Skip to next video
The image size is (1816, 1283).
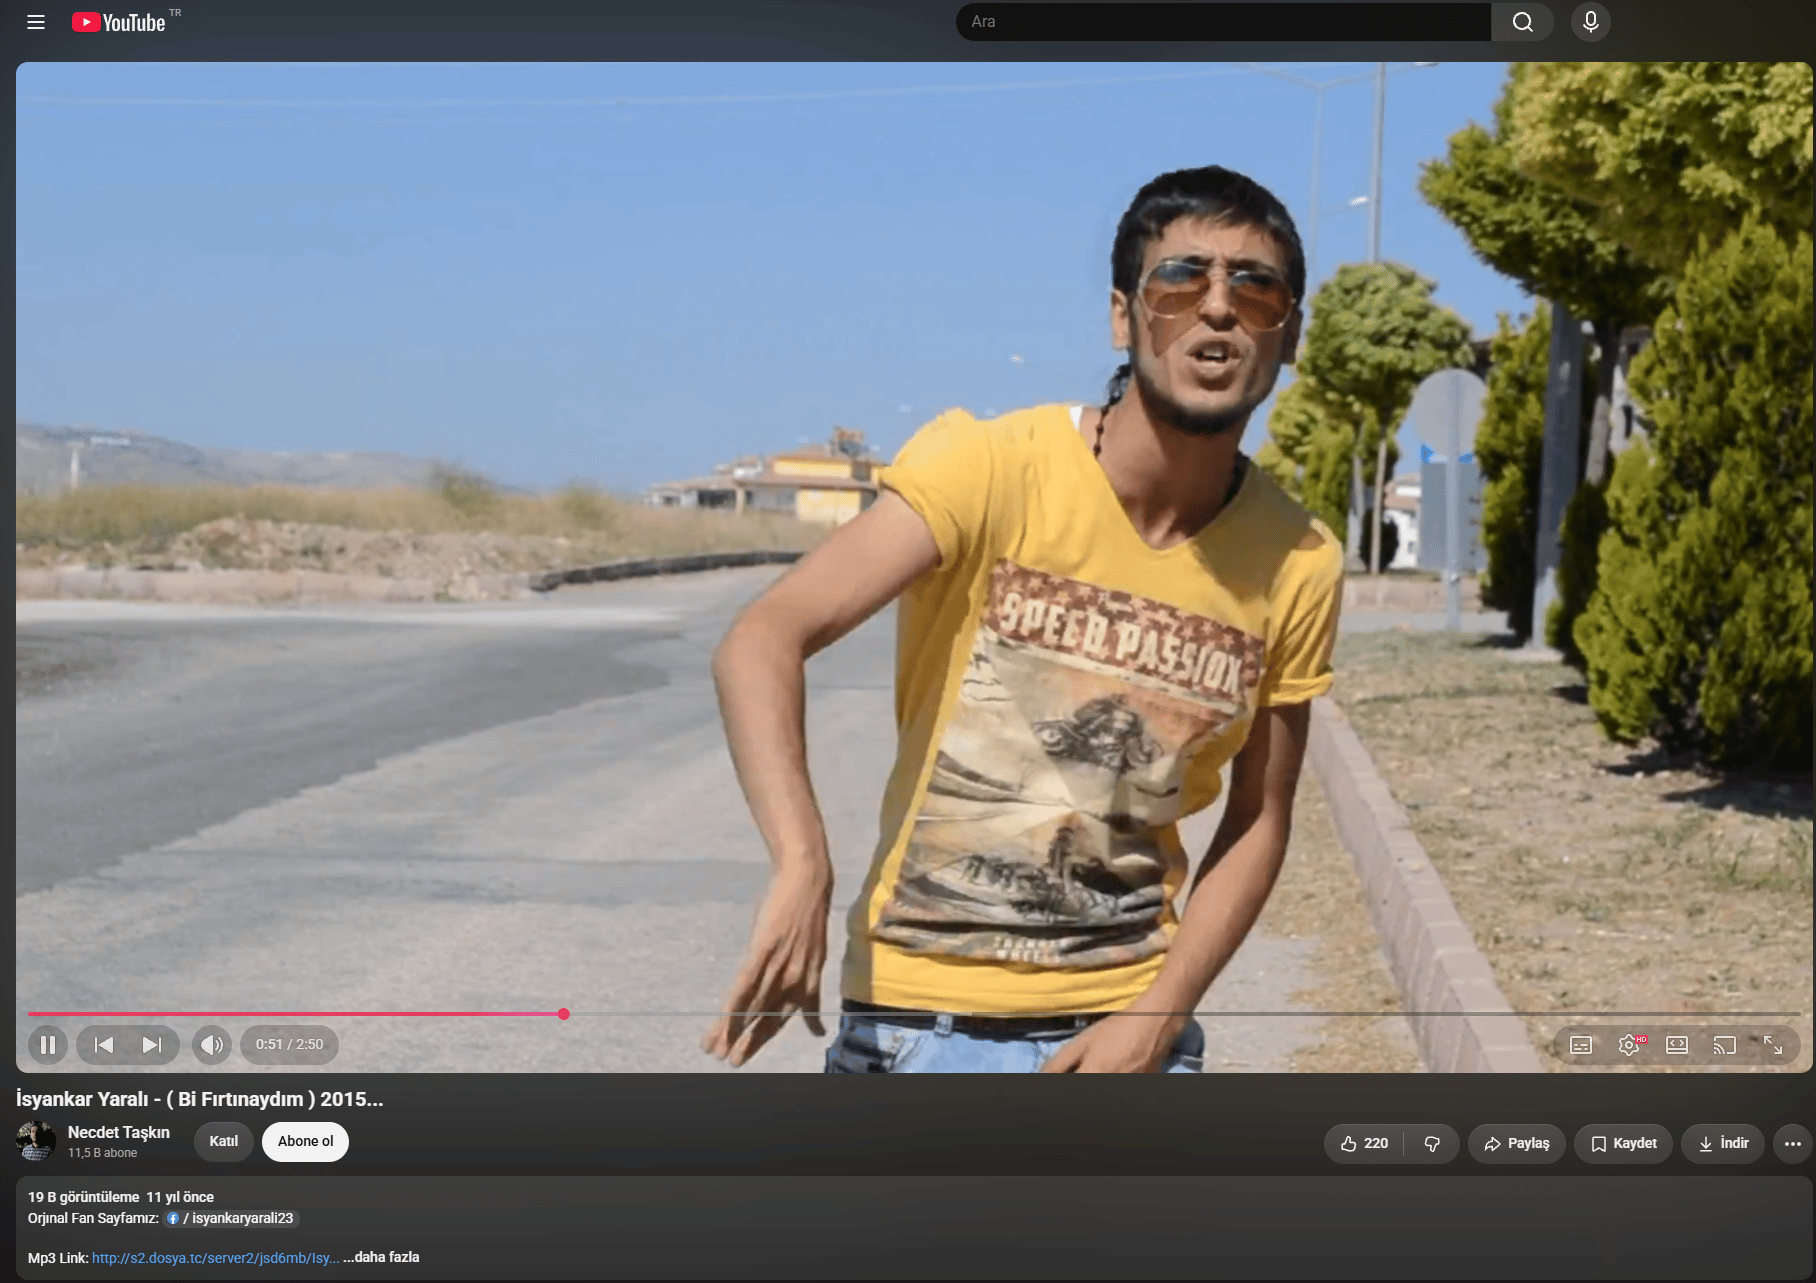pyautogui.click(x=152, y=1045)
